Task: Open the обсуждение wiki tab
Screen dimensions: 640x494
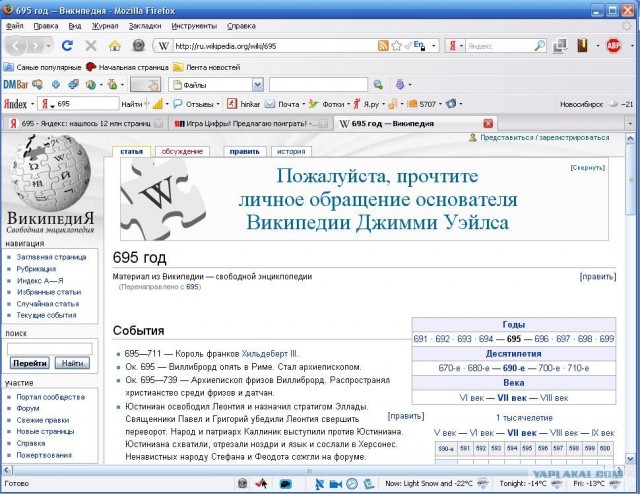Action: pos(182,151)
